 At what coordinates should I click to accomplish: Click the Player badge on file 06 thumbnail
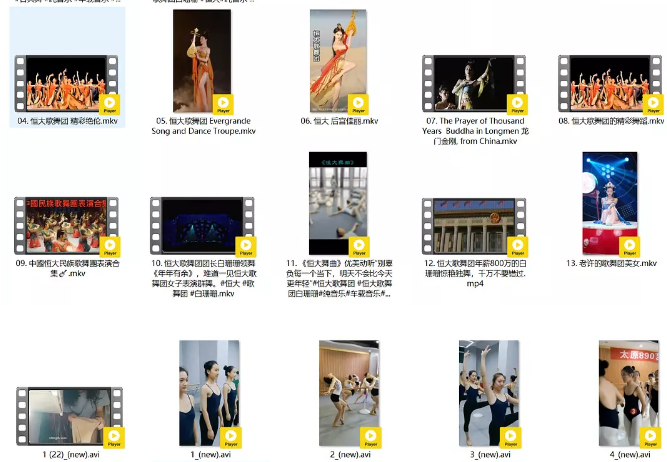(358, 105)
